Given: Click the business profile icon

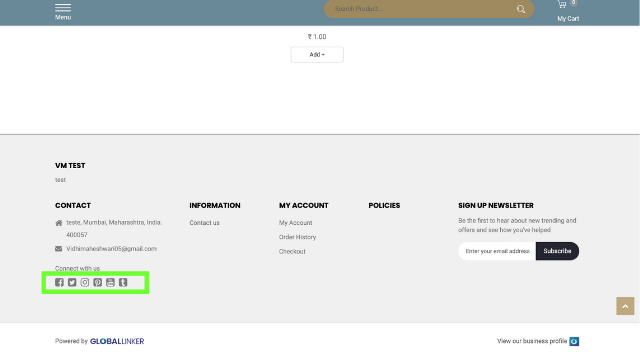Looking at the screenshot, I should (574, 341).
